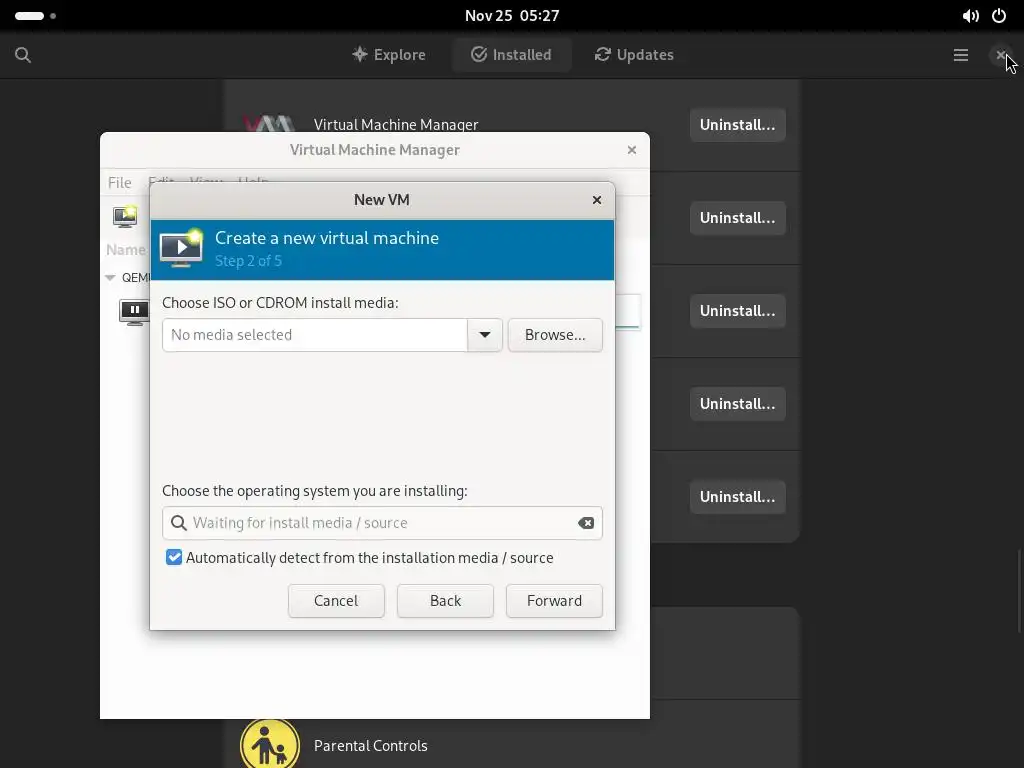The height and width of the screenshot is (768, 1024).
Task: Click Forward to next step
Action: pos(554,601)
